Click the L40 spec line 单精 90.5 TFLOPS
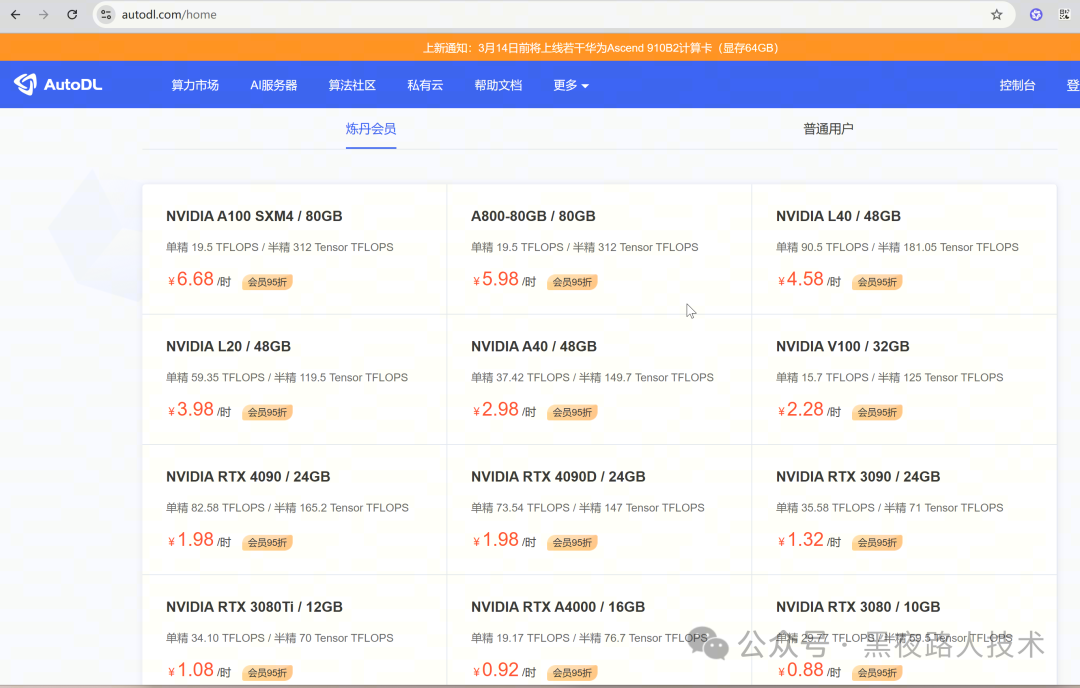The image size is (1080, 688). click(x=897, y=247)
